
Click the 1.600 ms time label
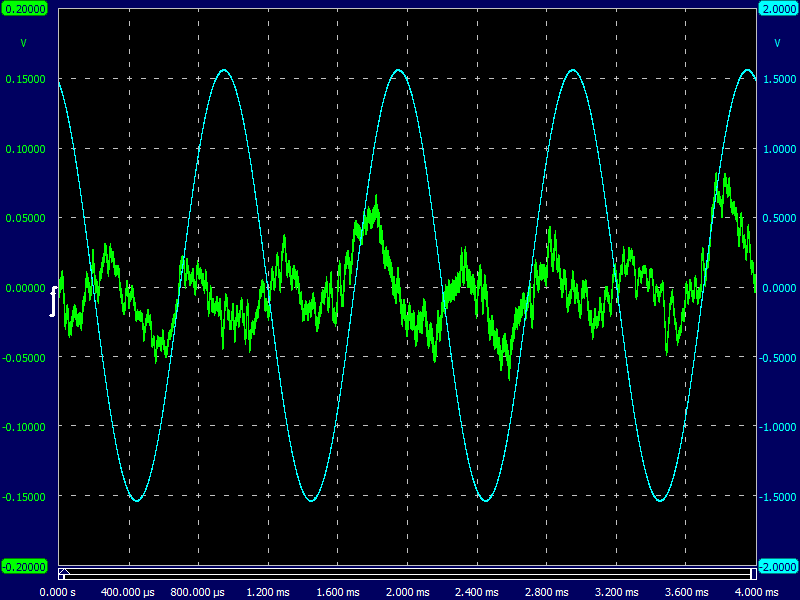(338, 592)
